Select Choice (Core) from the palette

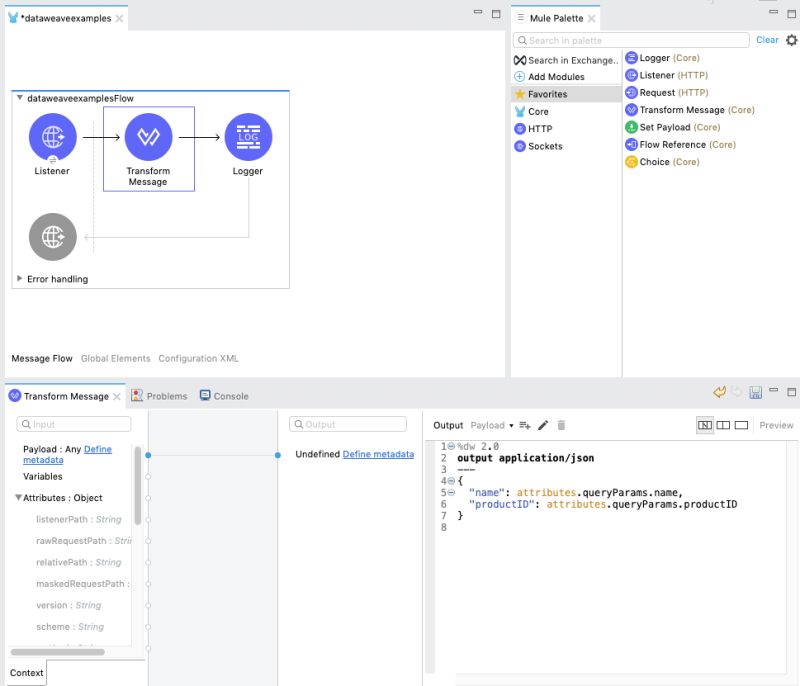(658, 161)
